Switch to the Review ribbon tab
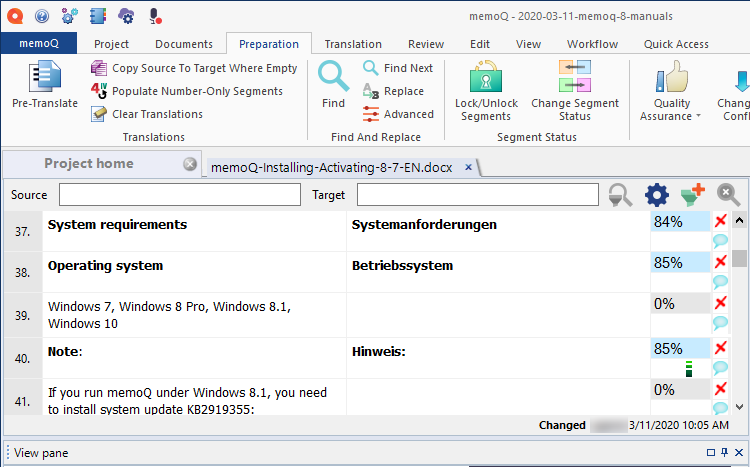The width and height of the screenshot is (750, 467). tap(426, 44)
